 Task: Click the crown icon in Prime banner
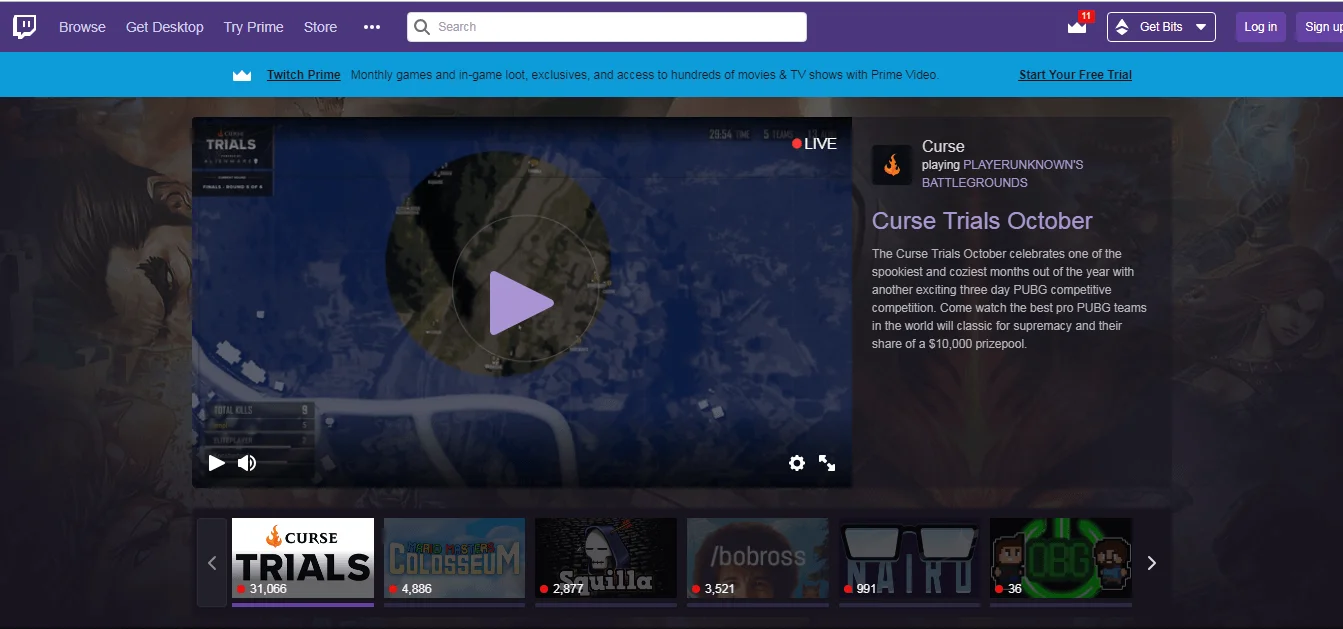coord(242,75)
